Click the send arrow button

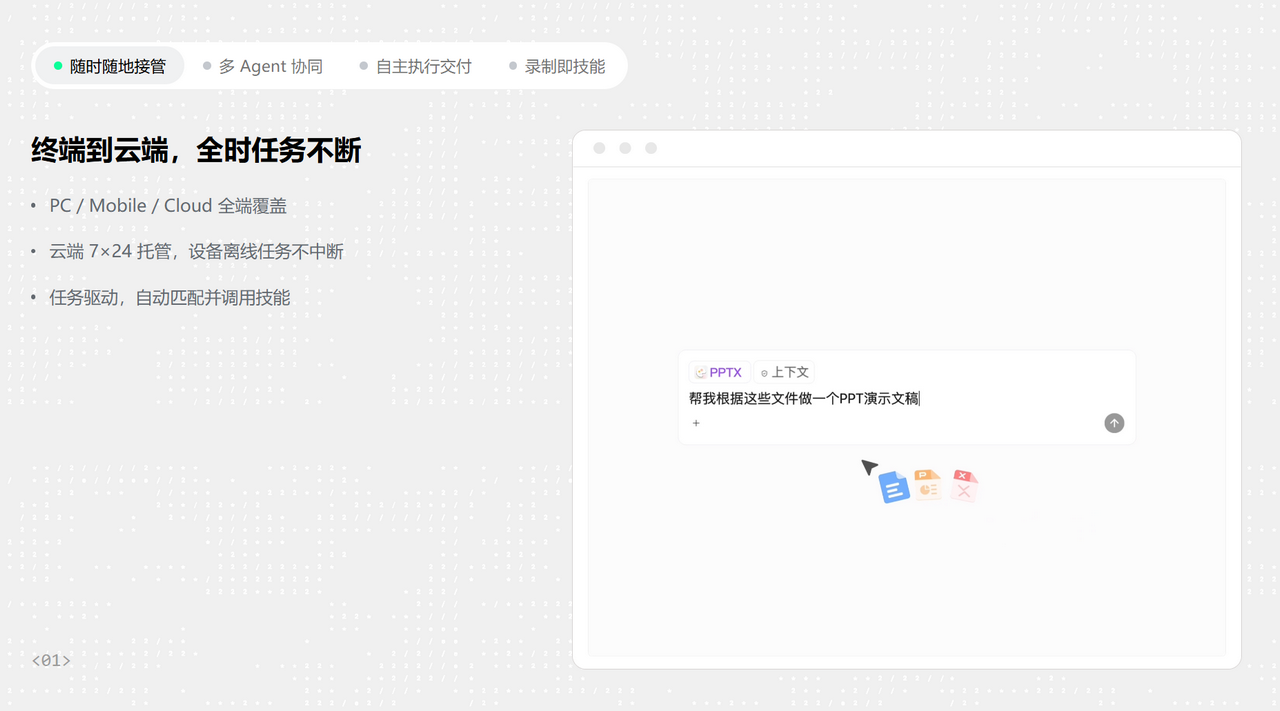coord(1114,423)
